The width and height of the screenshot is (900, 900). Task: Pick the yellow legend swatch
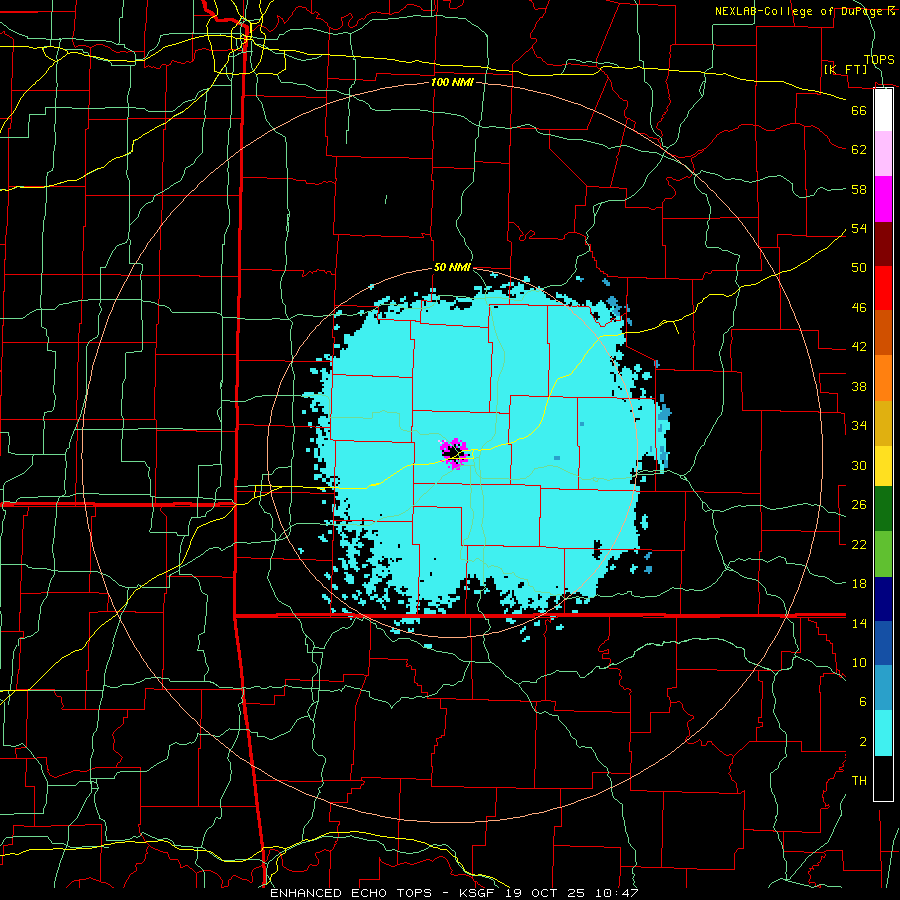click(883, 465)
